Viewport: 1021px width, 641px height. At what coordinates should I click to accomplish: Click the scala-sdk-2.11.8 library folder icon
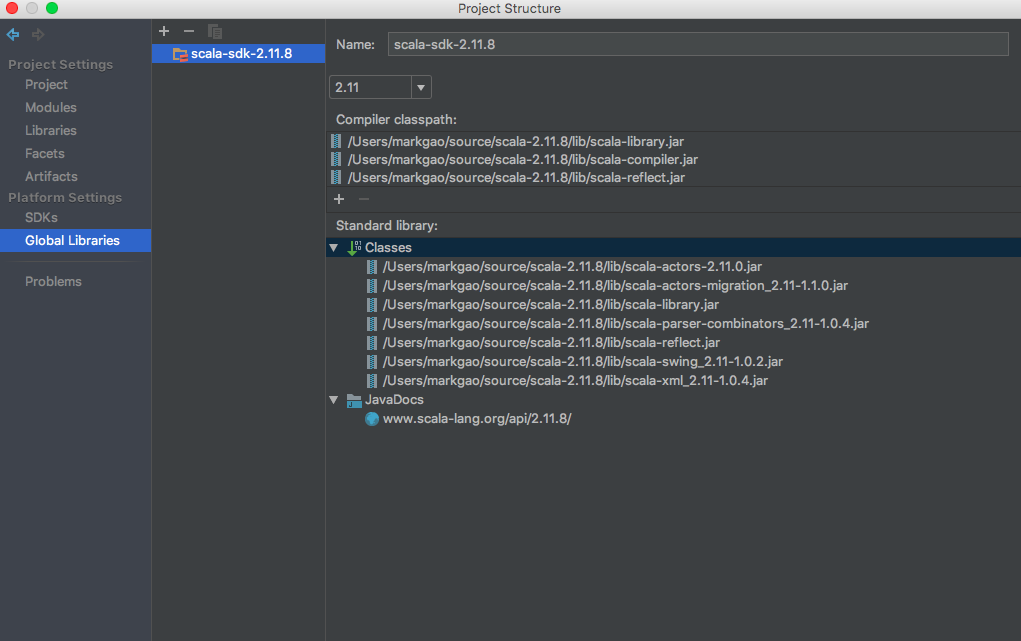[180, 54]
